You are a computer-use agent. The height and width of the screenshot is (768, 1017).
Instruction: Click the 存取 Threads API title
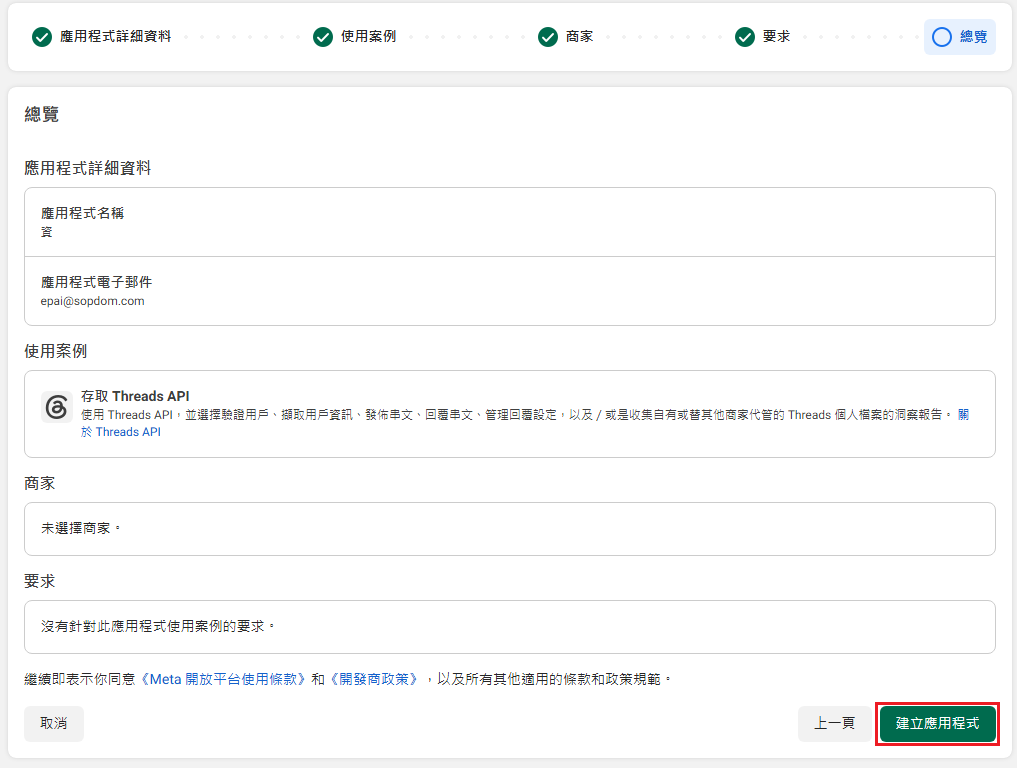point(135,396)
